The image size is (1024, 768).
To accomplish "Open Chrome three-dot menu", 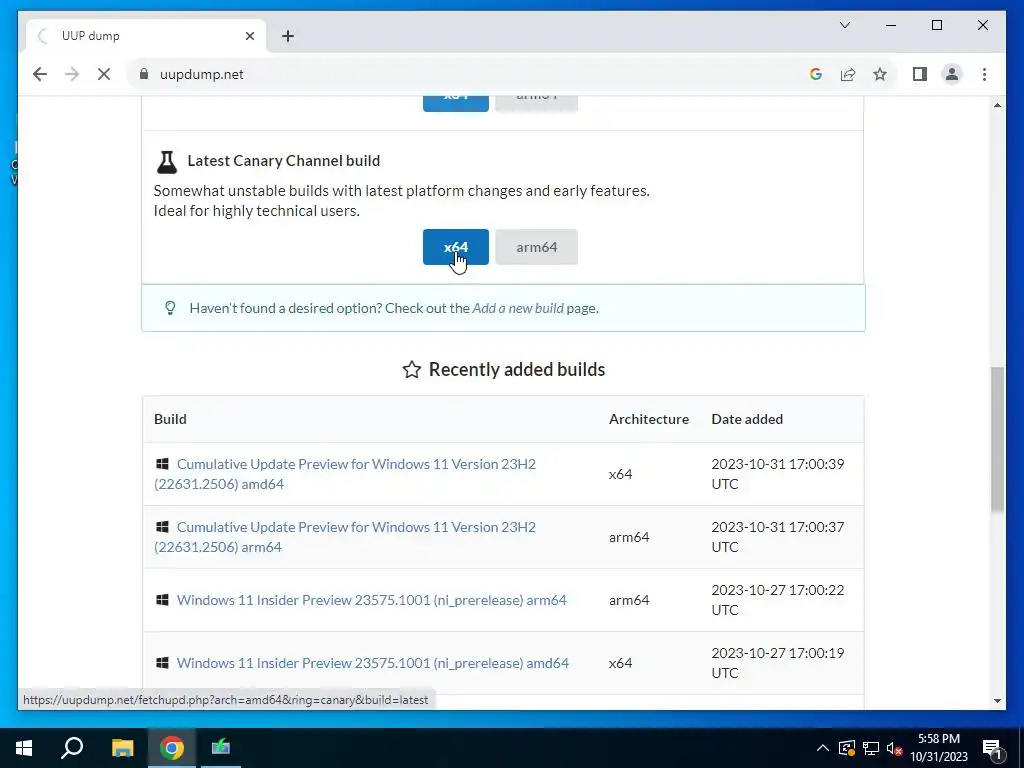I will coord(984,74).
